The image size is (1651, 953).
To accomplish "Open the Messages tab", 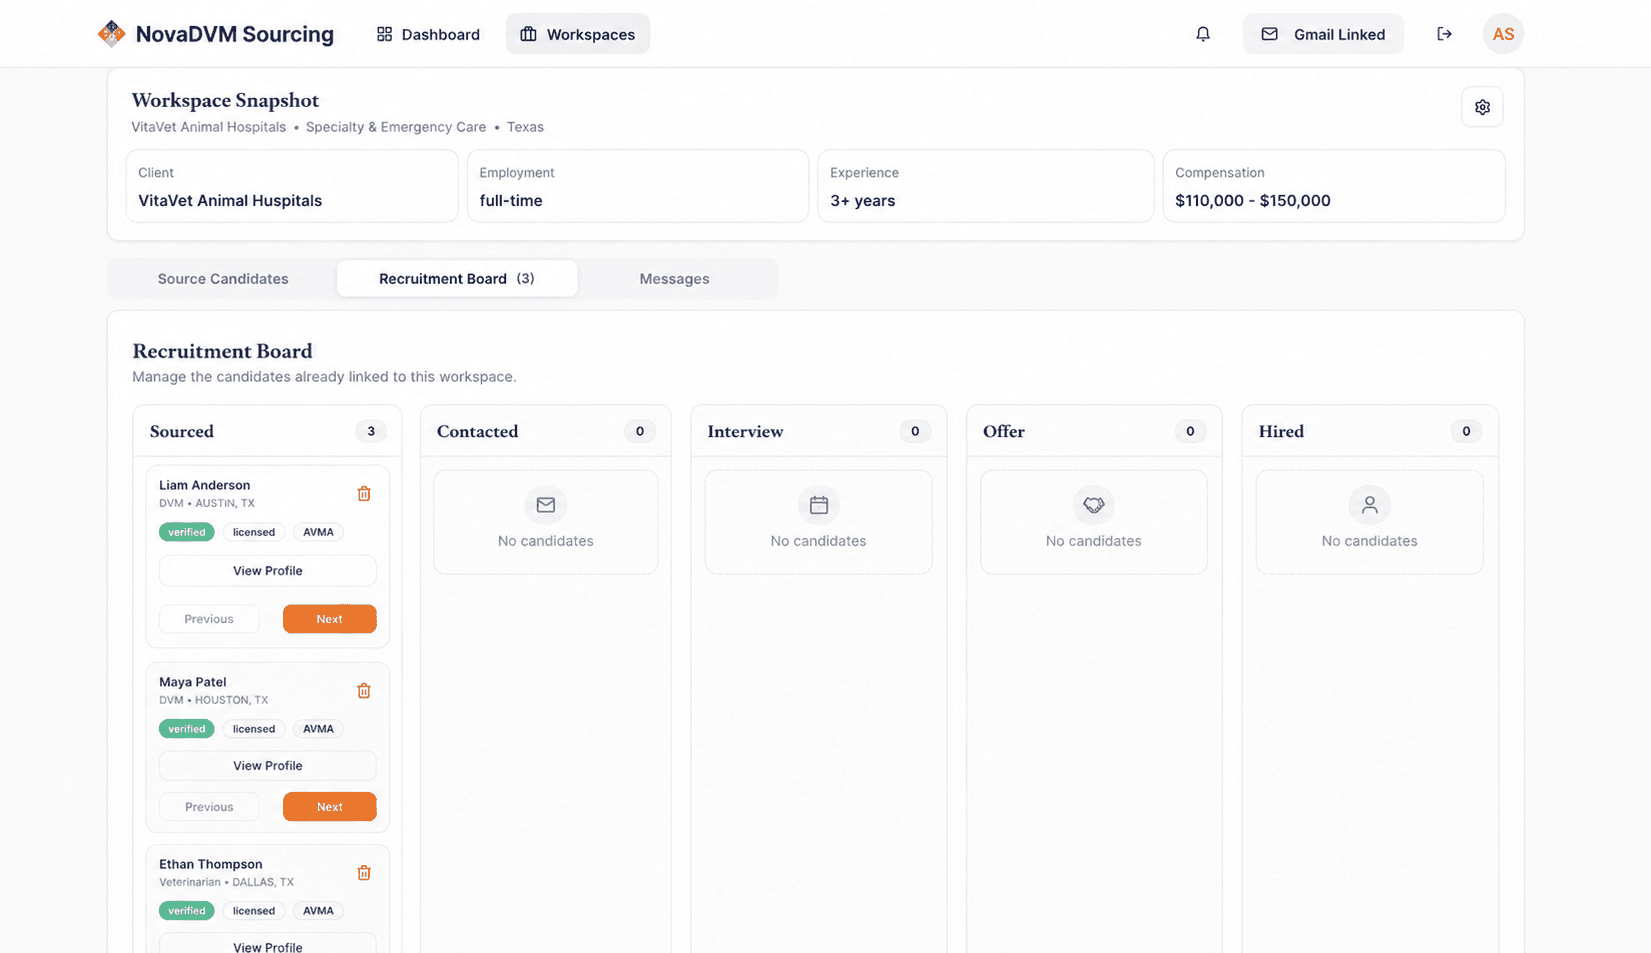I will tap(674, 279).
